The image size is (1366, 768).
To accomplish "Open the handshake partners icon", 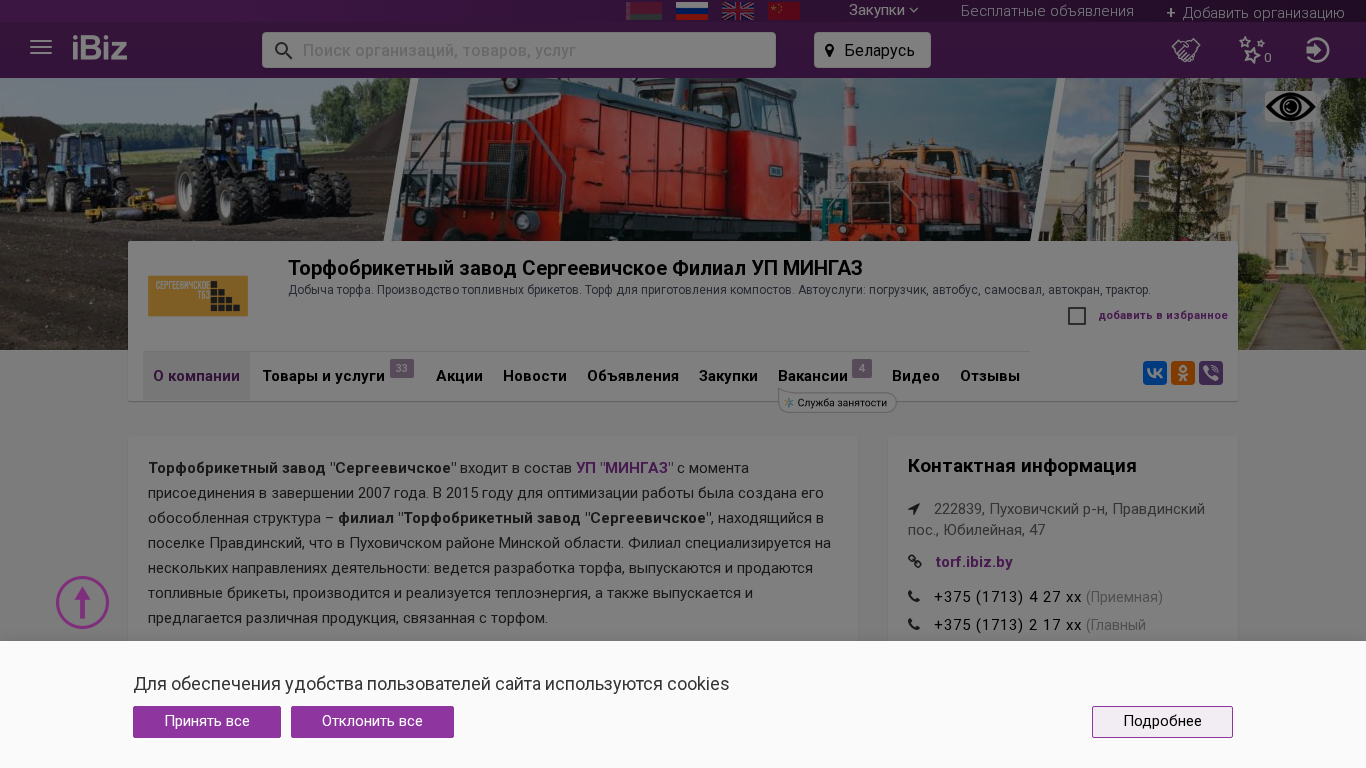I will tap(1186, 50).
